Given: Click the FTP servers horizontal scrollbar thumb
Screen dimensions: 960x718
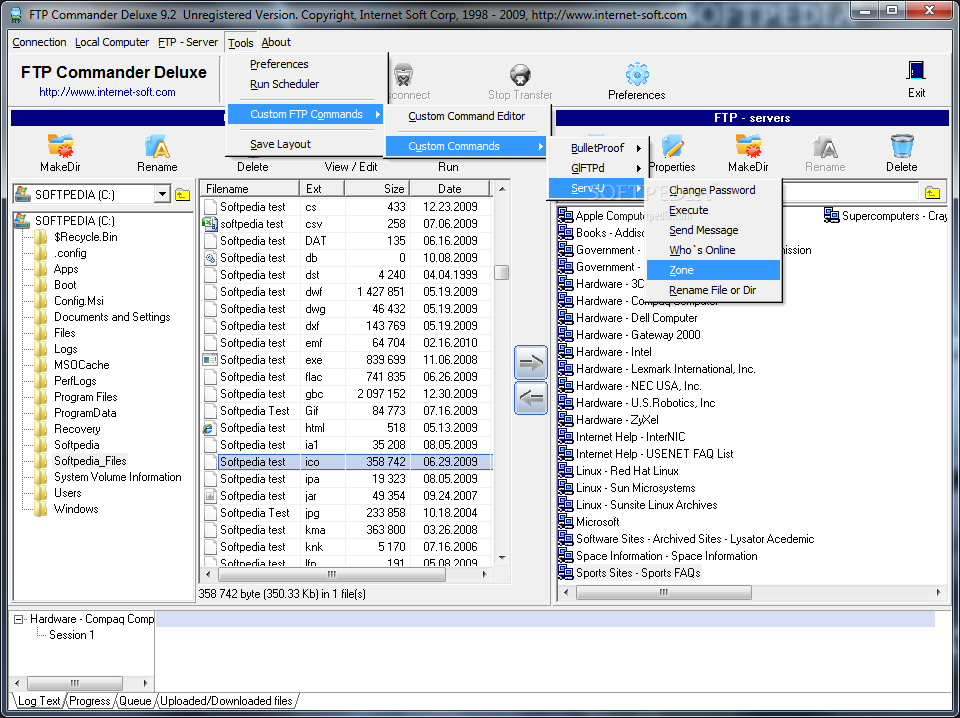Looking at the screenshot, I should coord(664,592).
